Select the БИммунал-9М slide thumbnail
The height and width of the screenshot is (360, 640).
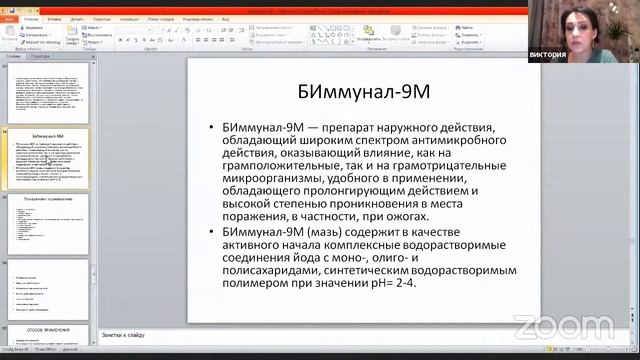[x=48, y=159]
